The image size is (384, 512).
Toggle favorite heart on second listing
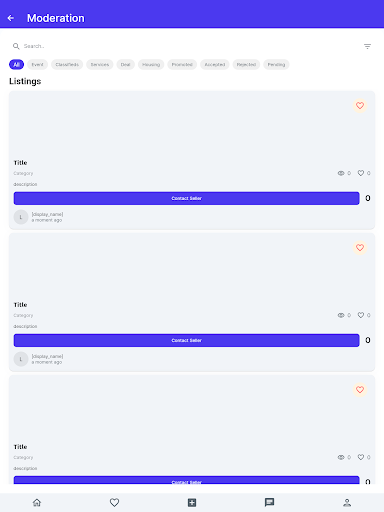point(360,248)
